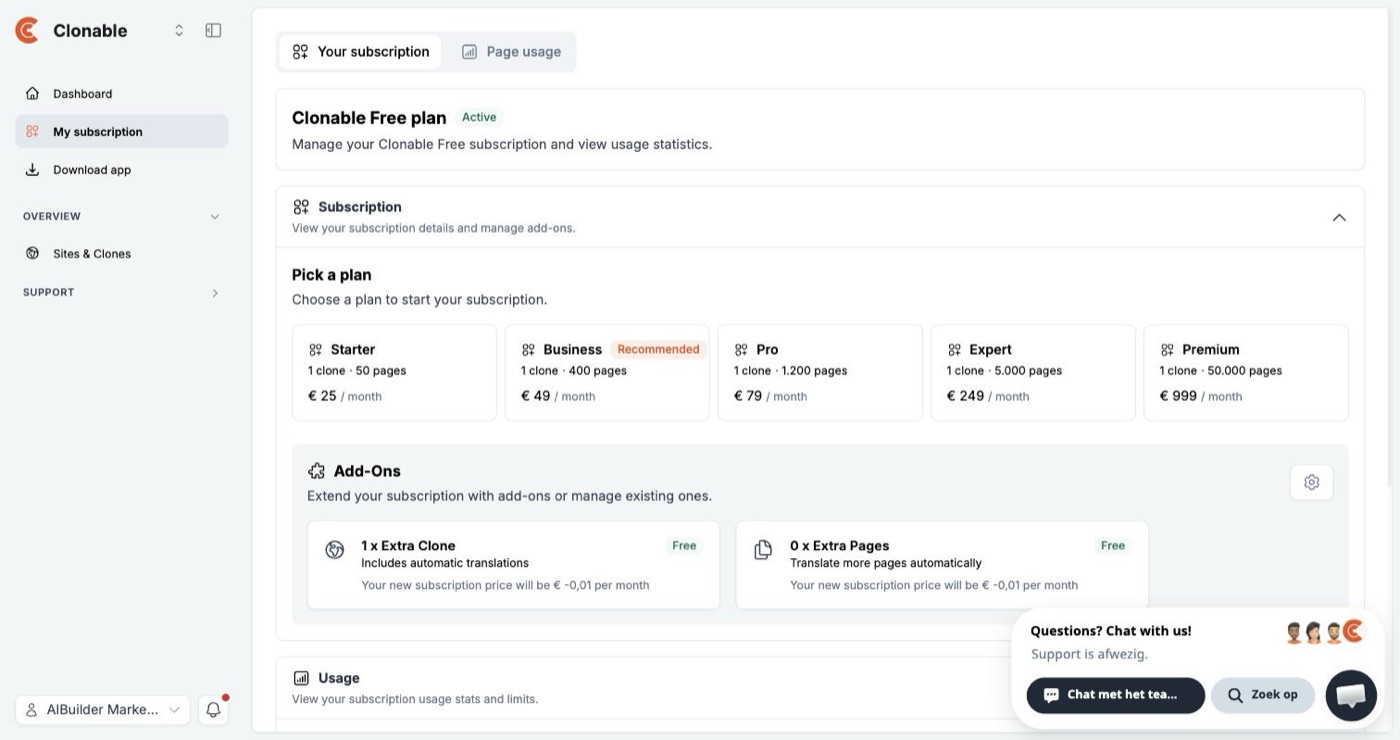This screenshot has width=1400, height=740.
Task: Go to Dashboard in sidebar
Action: point(121,93)
